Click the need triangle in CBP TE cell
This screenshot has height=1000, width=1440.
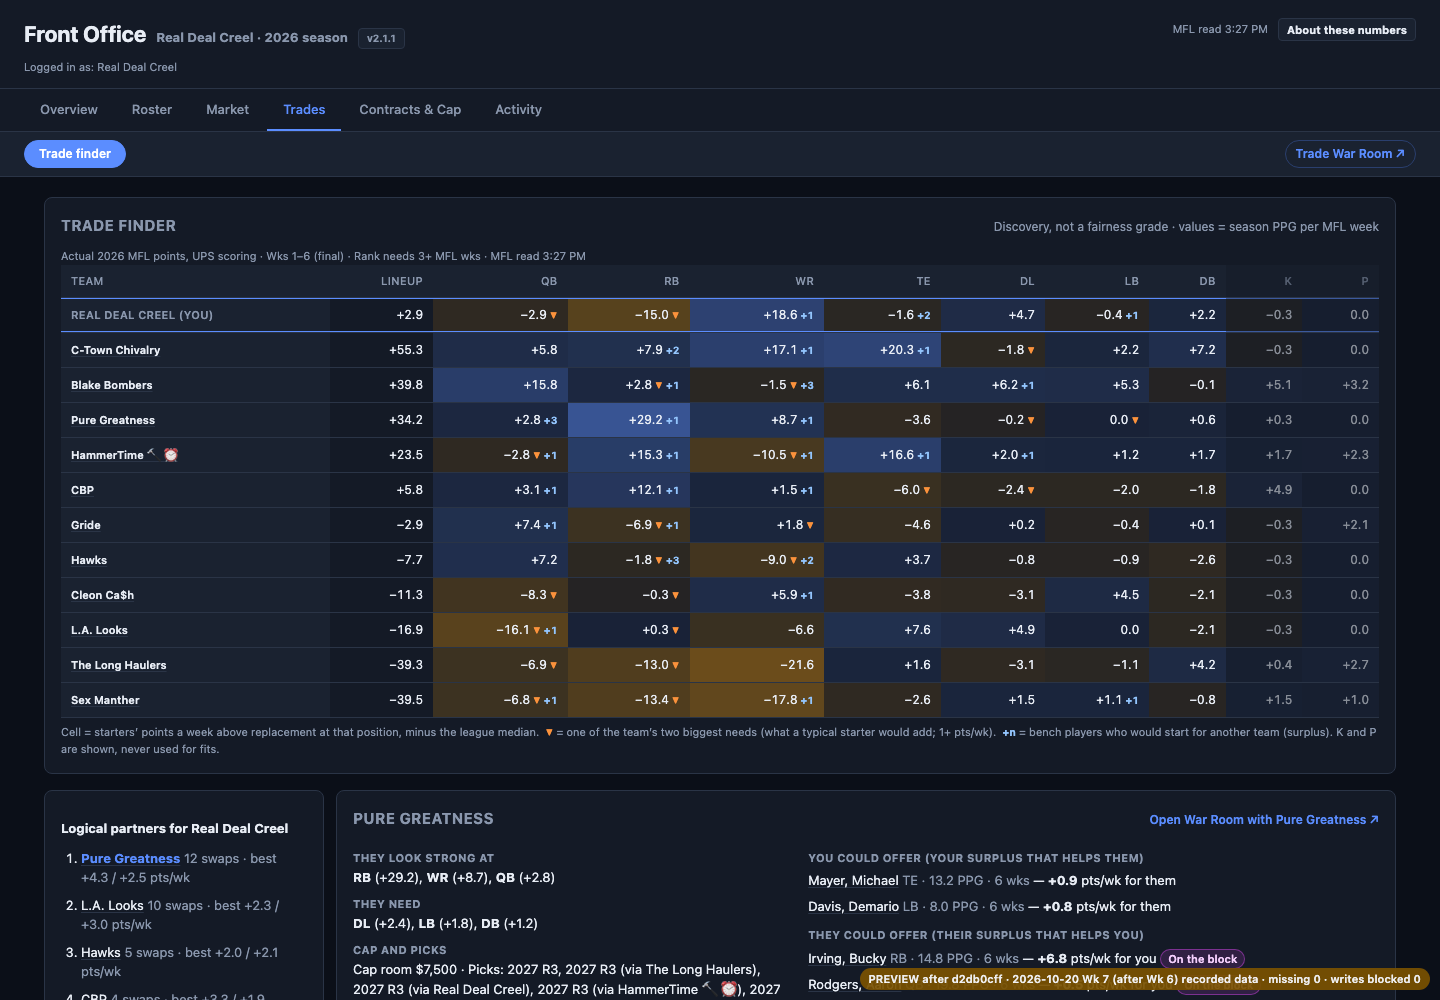(927, 490)
